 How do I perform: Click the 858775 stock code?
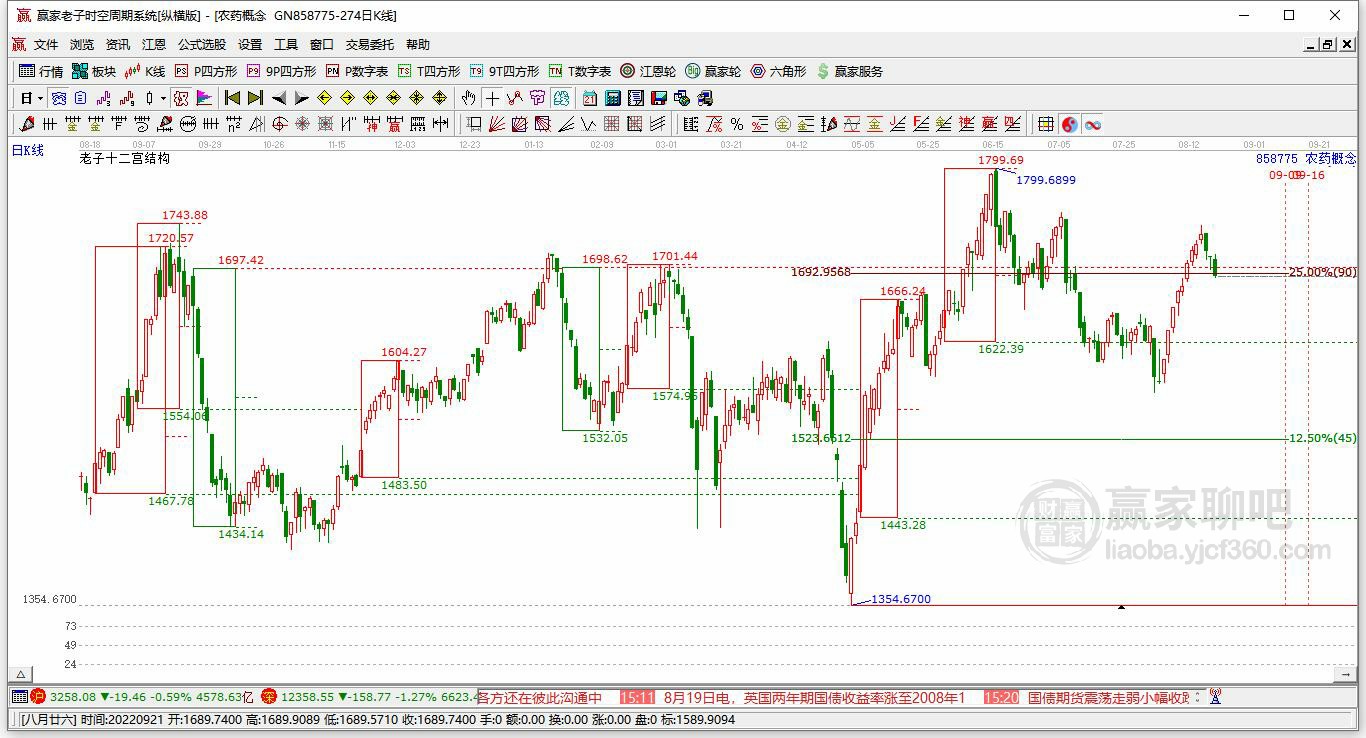coord(1277,158)
